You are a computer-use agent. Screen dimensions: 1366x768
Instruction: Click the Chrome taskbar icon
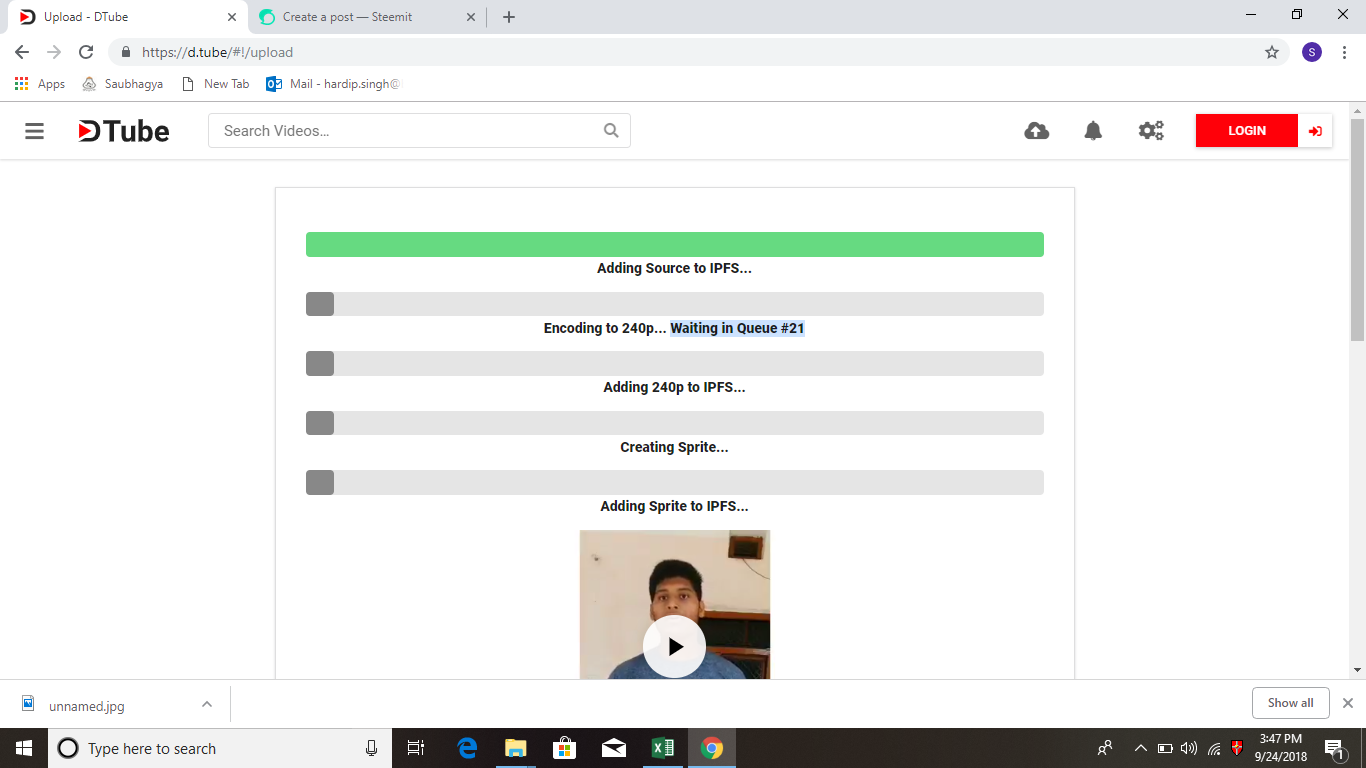coord(711,748)
